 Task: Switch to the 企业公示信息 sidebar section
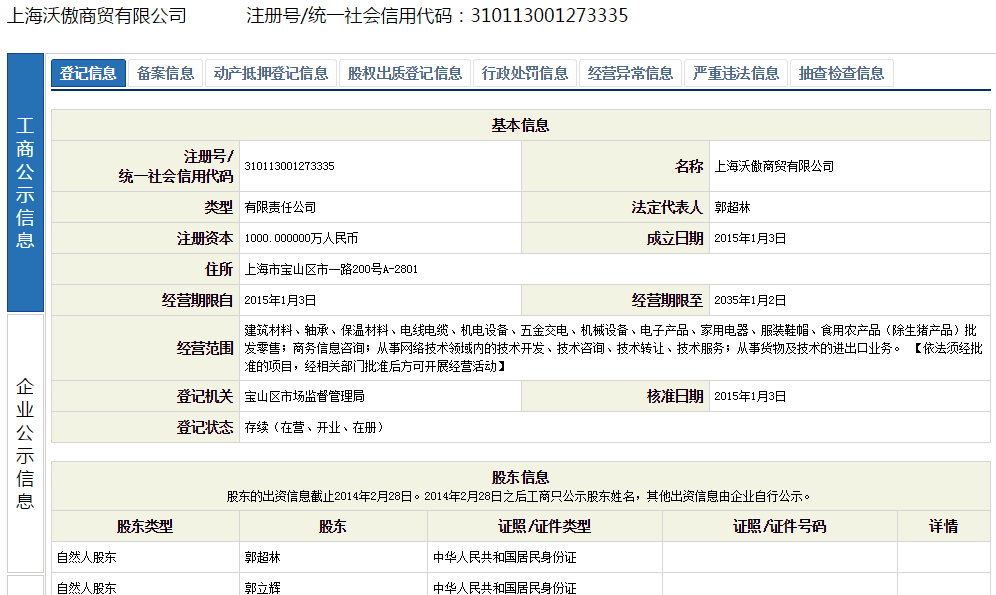point(25,443)
